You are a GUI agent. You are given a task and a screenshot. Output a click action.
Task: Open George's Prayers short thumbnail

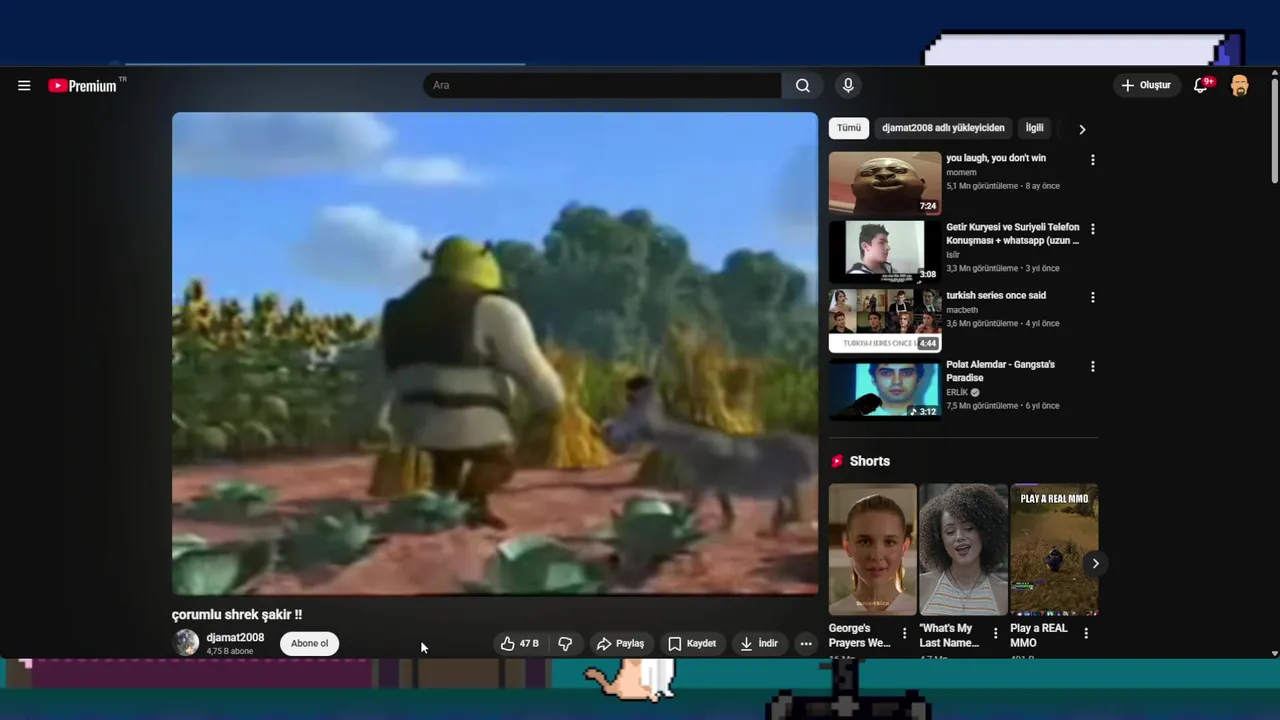click(872, 550)
